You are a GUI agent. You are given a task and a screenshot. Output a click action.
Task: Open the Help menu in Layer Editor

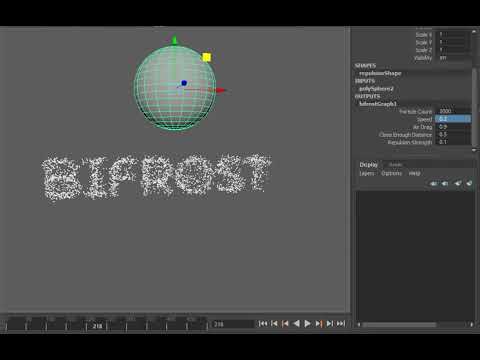(x=414, y=173)
